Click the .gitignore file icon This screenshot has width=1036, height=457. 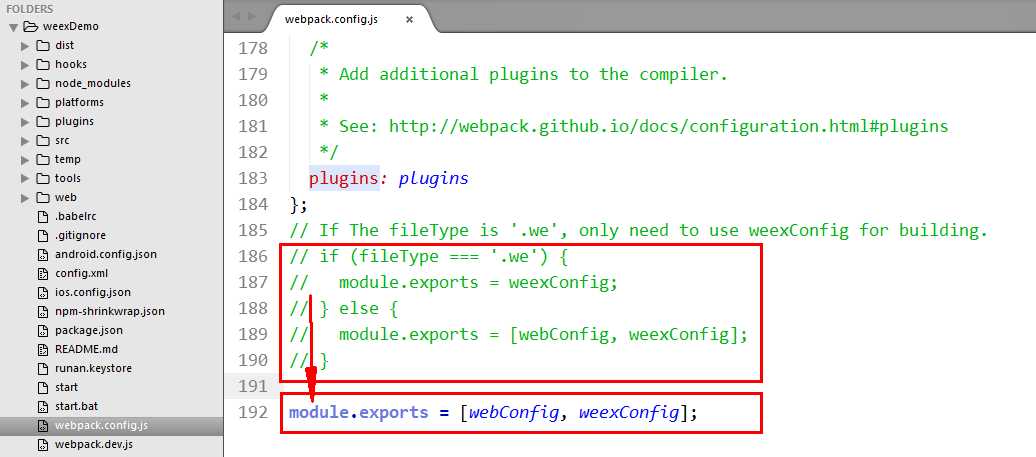tap(43, 235)
